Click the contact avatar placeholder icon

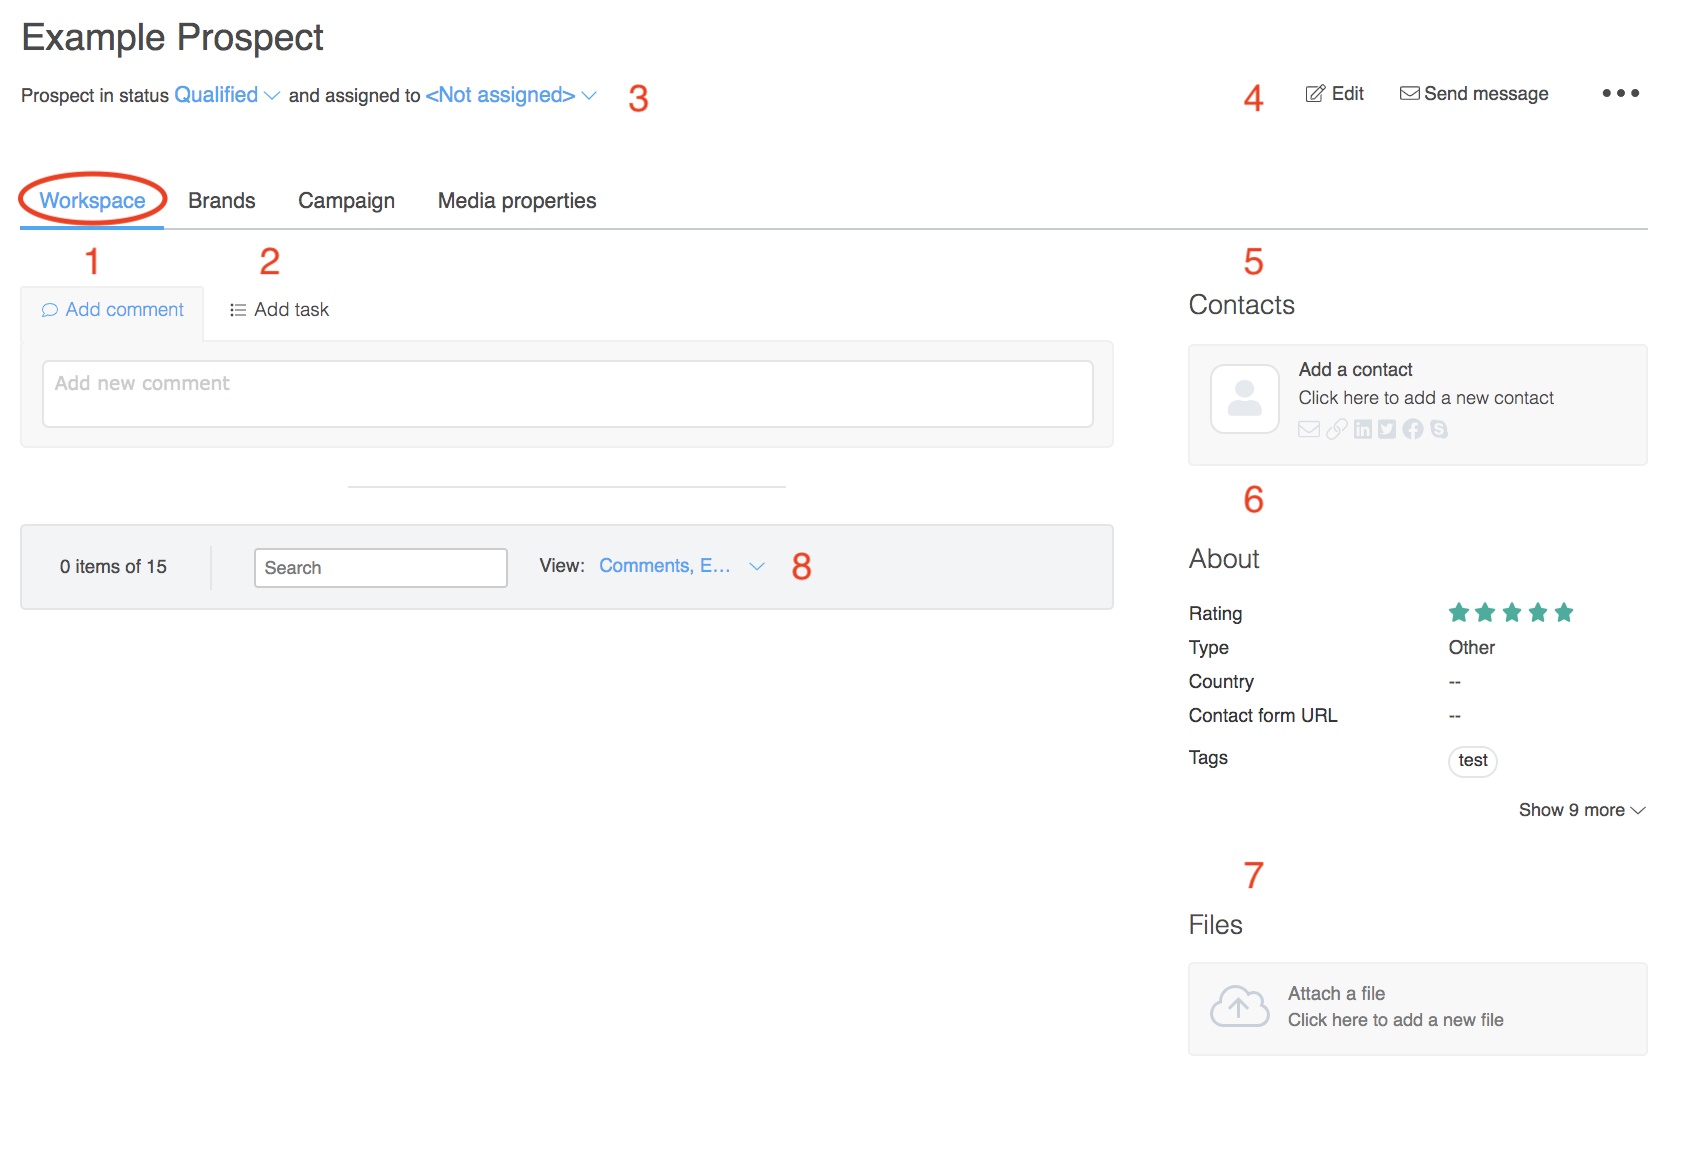[x=1244, y=399]
